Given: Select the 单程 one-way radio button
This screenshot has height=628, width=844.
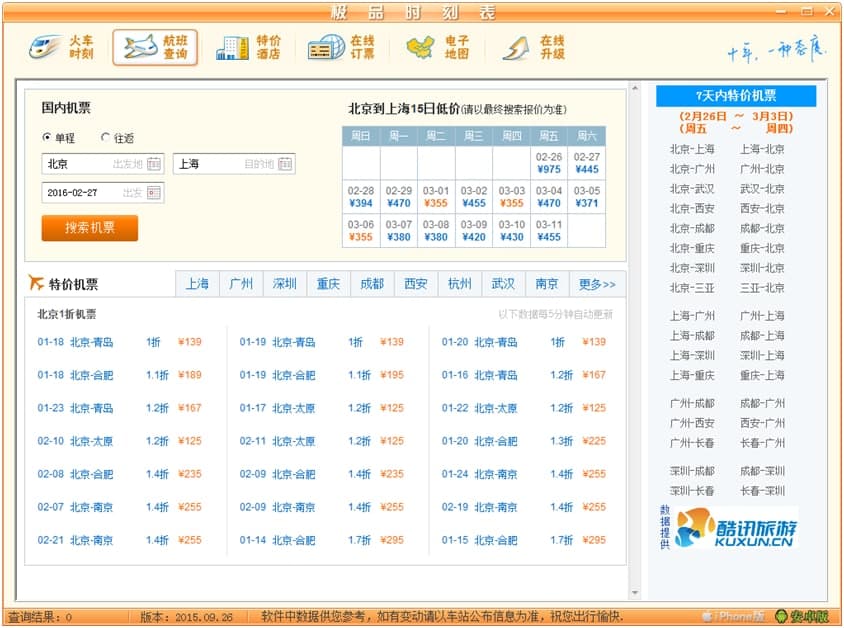Looking at the screenshot, I should click(47, 138).
